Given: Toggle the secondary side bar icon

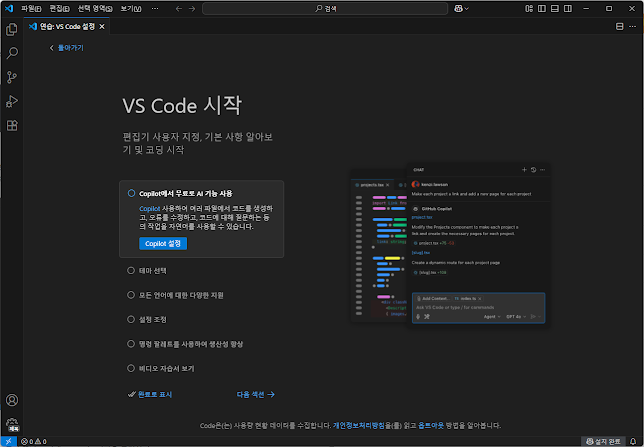Looking at the screenshot, I should (568, 9).
